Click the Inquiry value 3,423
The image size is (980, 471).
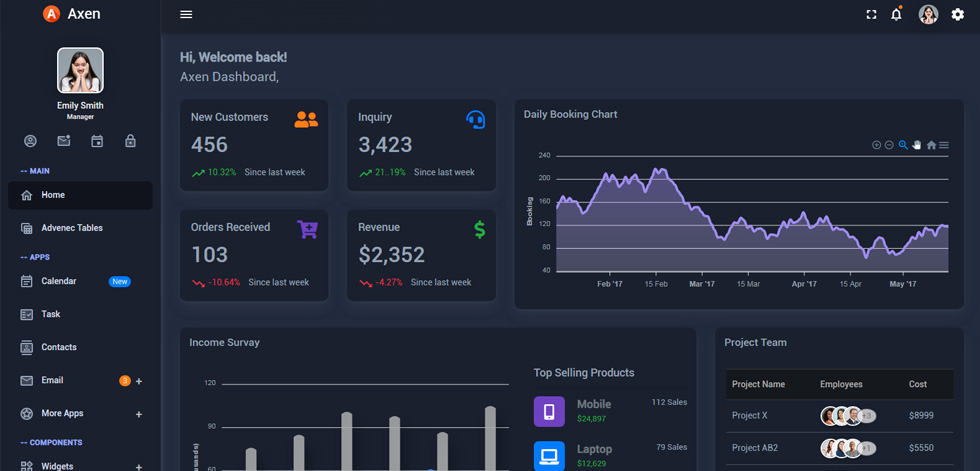pyautogui.click(x=385, y=145)
